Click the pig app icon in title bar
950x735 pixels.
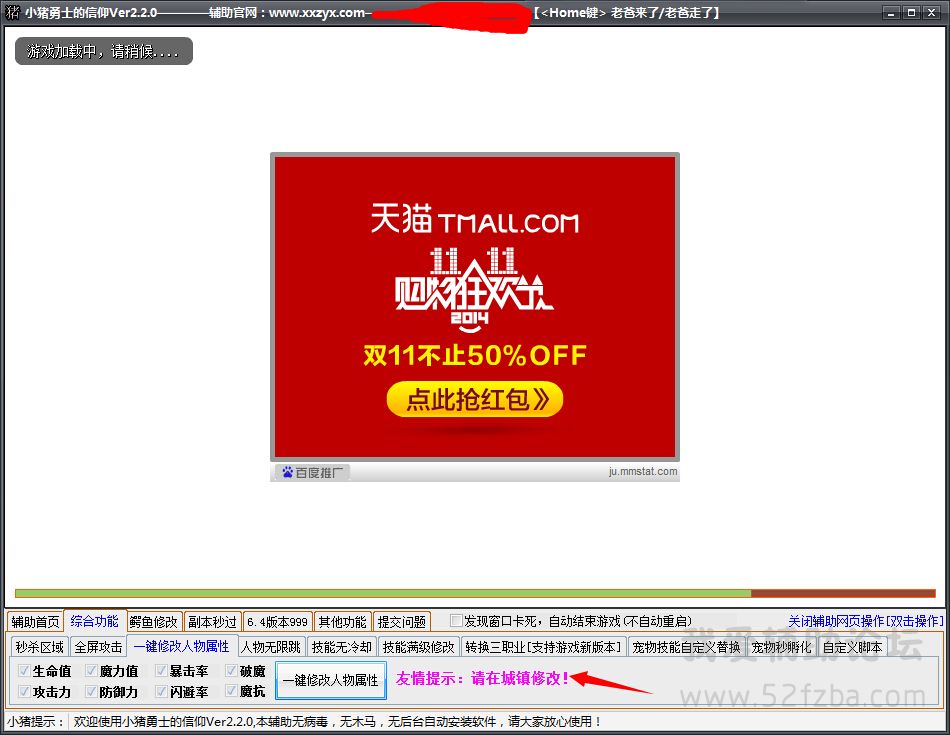[12, 12]
